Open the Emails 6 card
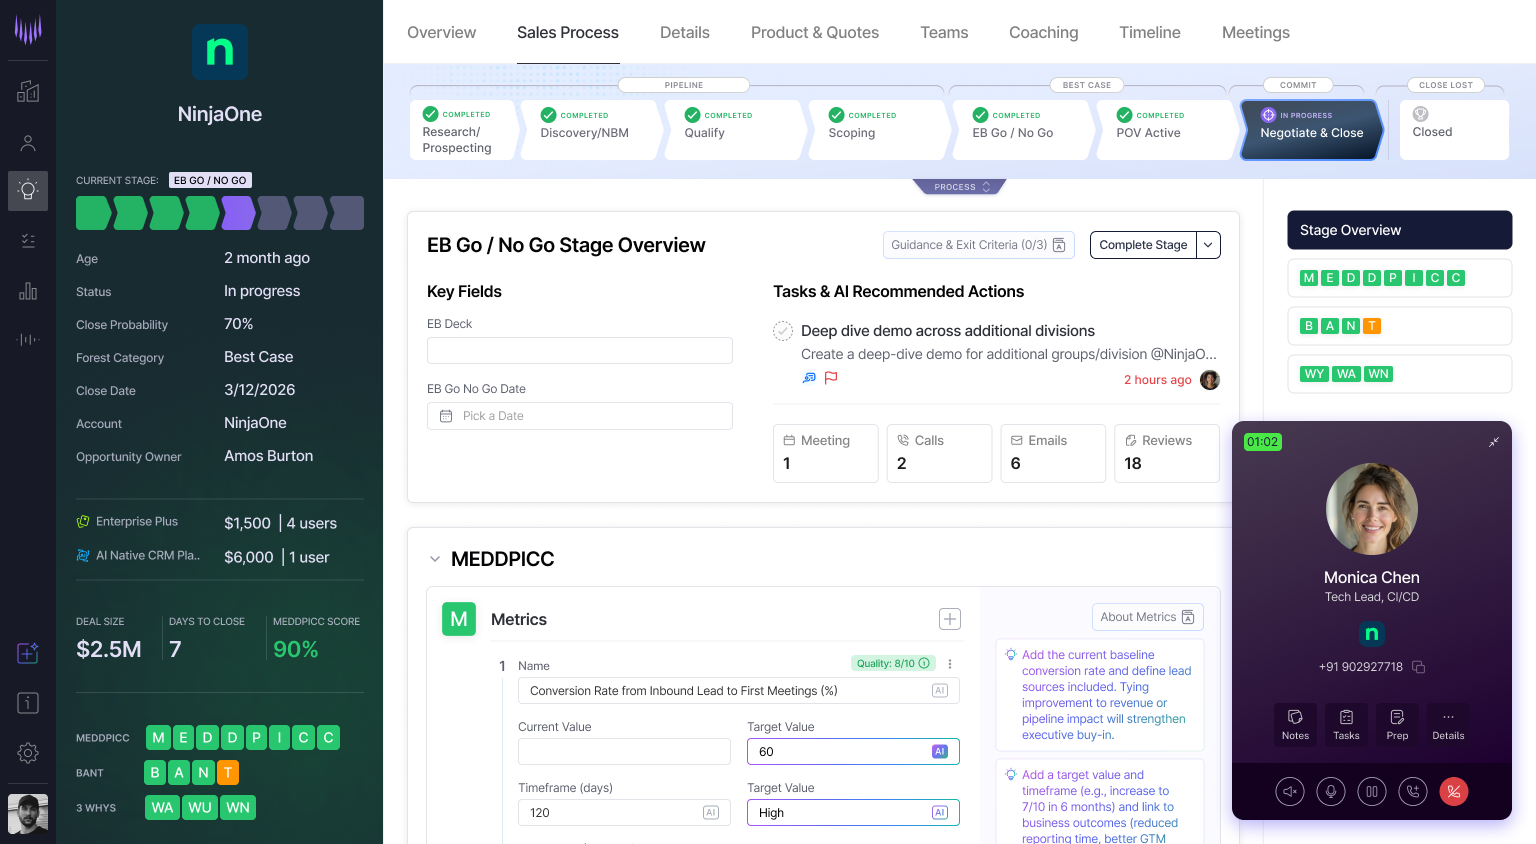 click(1053, 453)
